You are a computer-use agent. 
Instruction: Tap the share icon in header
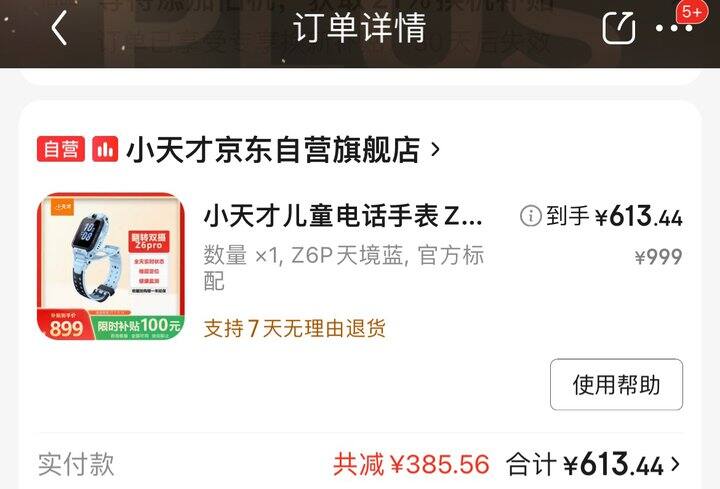[619, 28]
